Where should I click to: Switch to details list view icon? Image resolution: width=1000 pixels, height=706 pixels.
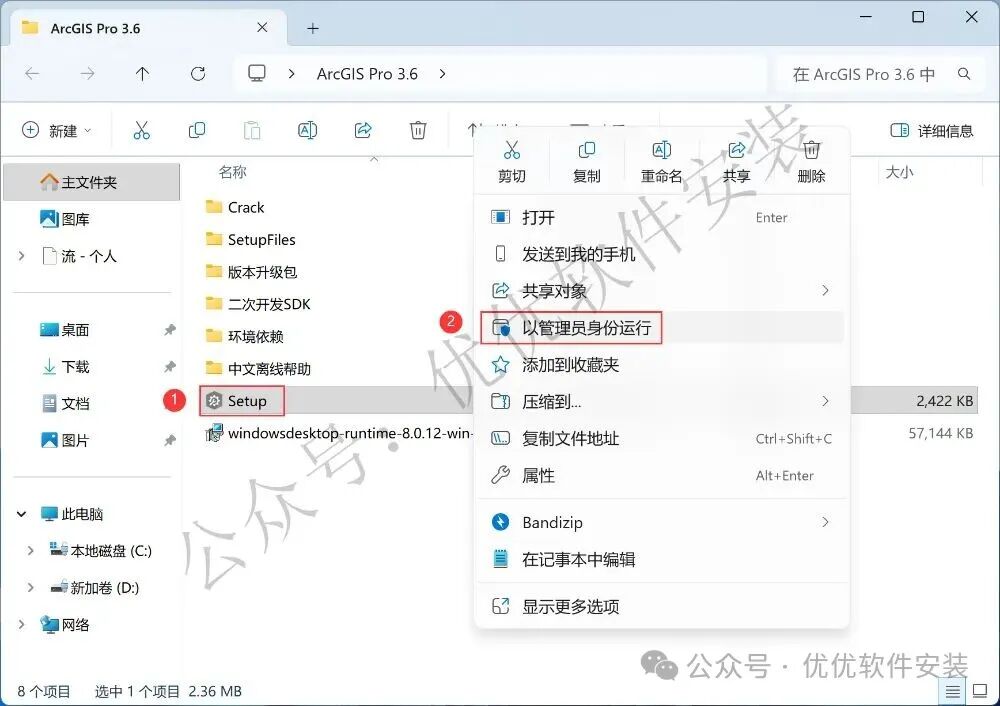point(952,691)
